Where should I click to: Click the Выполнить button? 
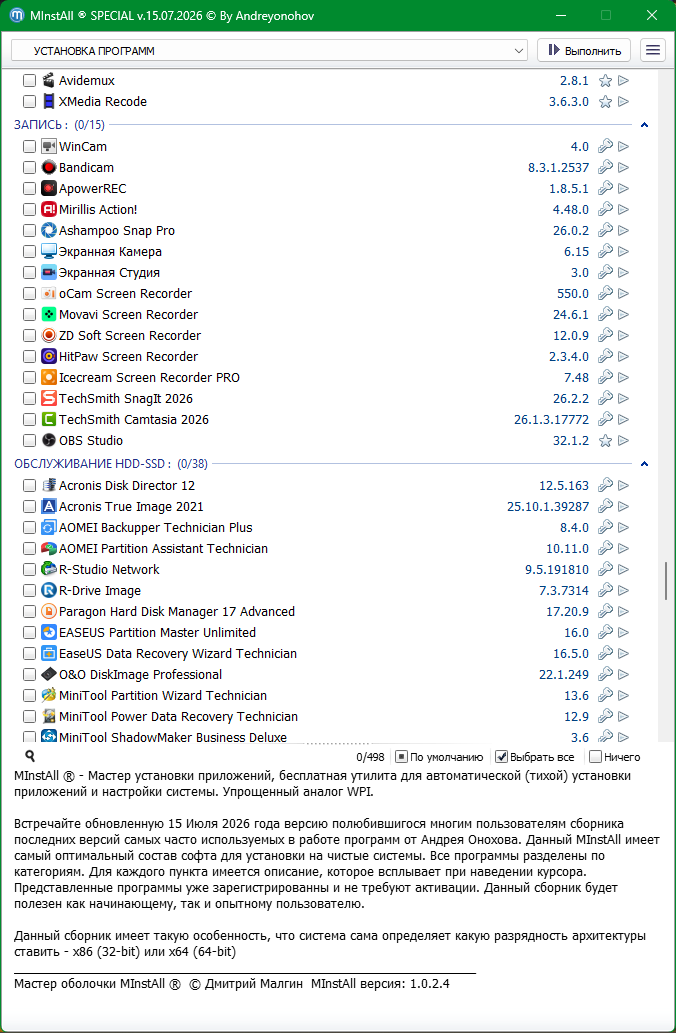584,51
